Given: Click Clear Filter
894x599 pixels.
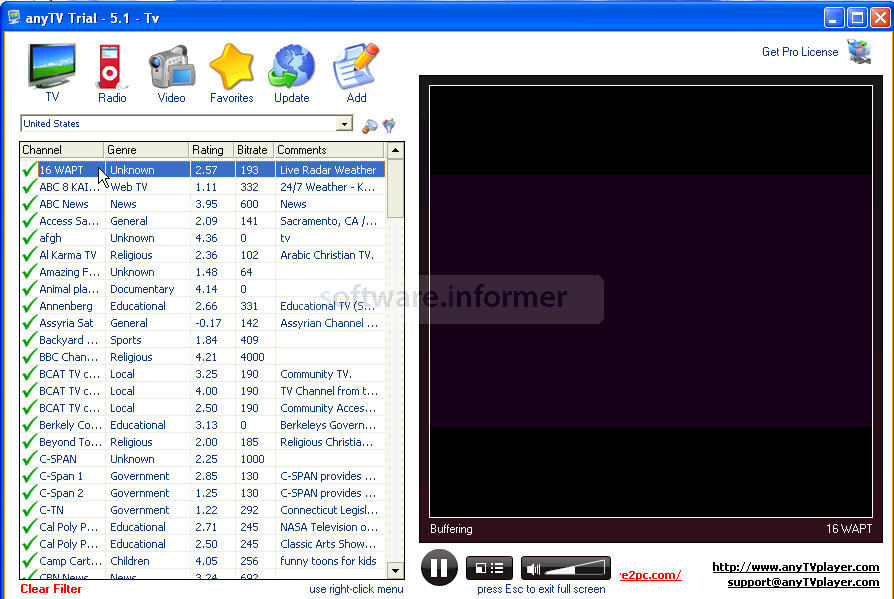Looking at the screenshot, I should tap(51, 589).
